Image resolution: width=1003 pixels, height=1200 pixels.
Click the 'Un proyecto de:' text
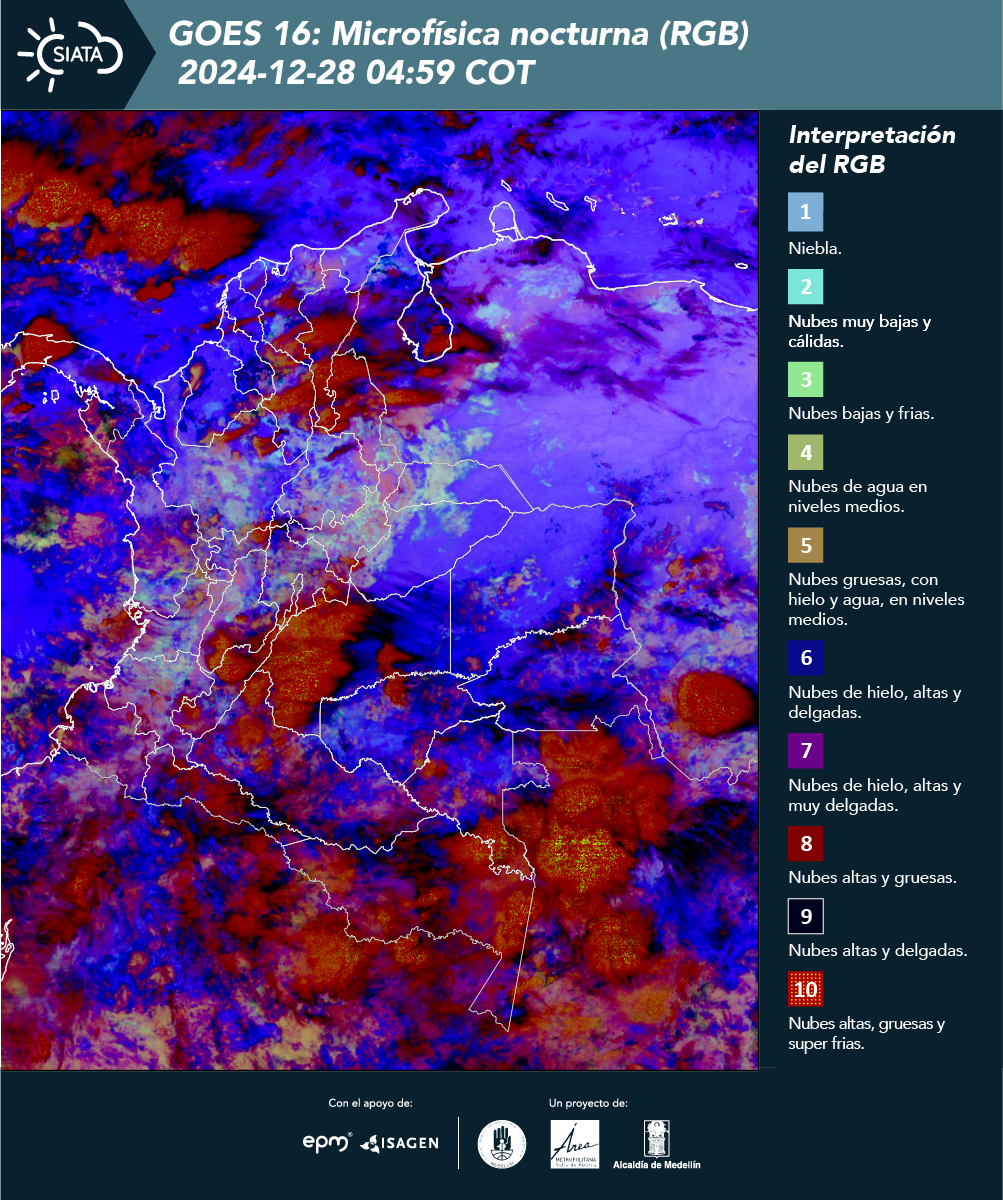(588, 1103)
